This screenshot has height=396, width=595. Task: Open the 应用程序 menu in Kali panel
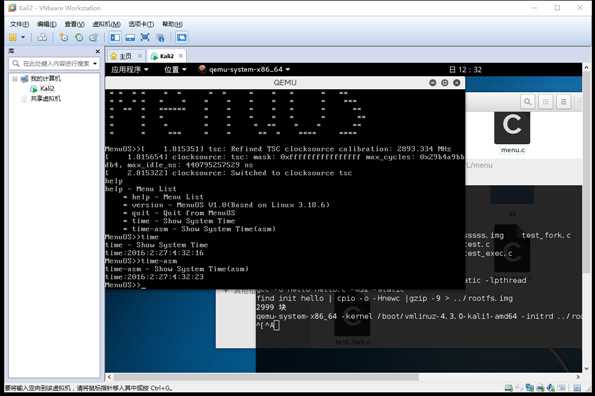coord(129,69)
